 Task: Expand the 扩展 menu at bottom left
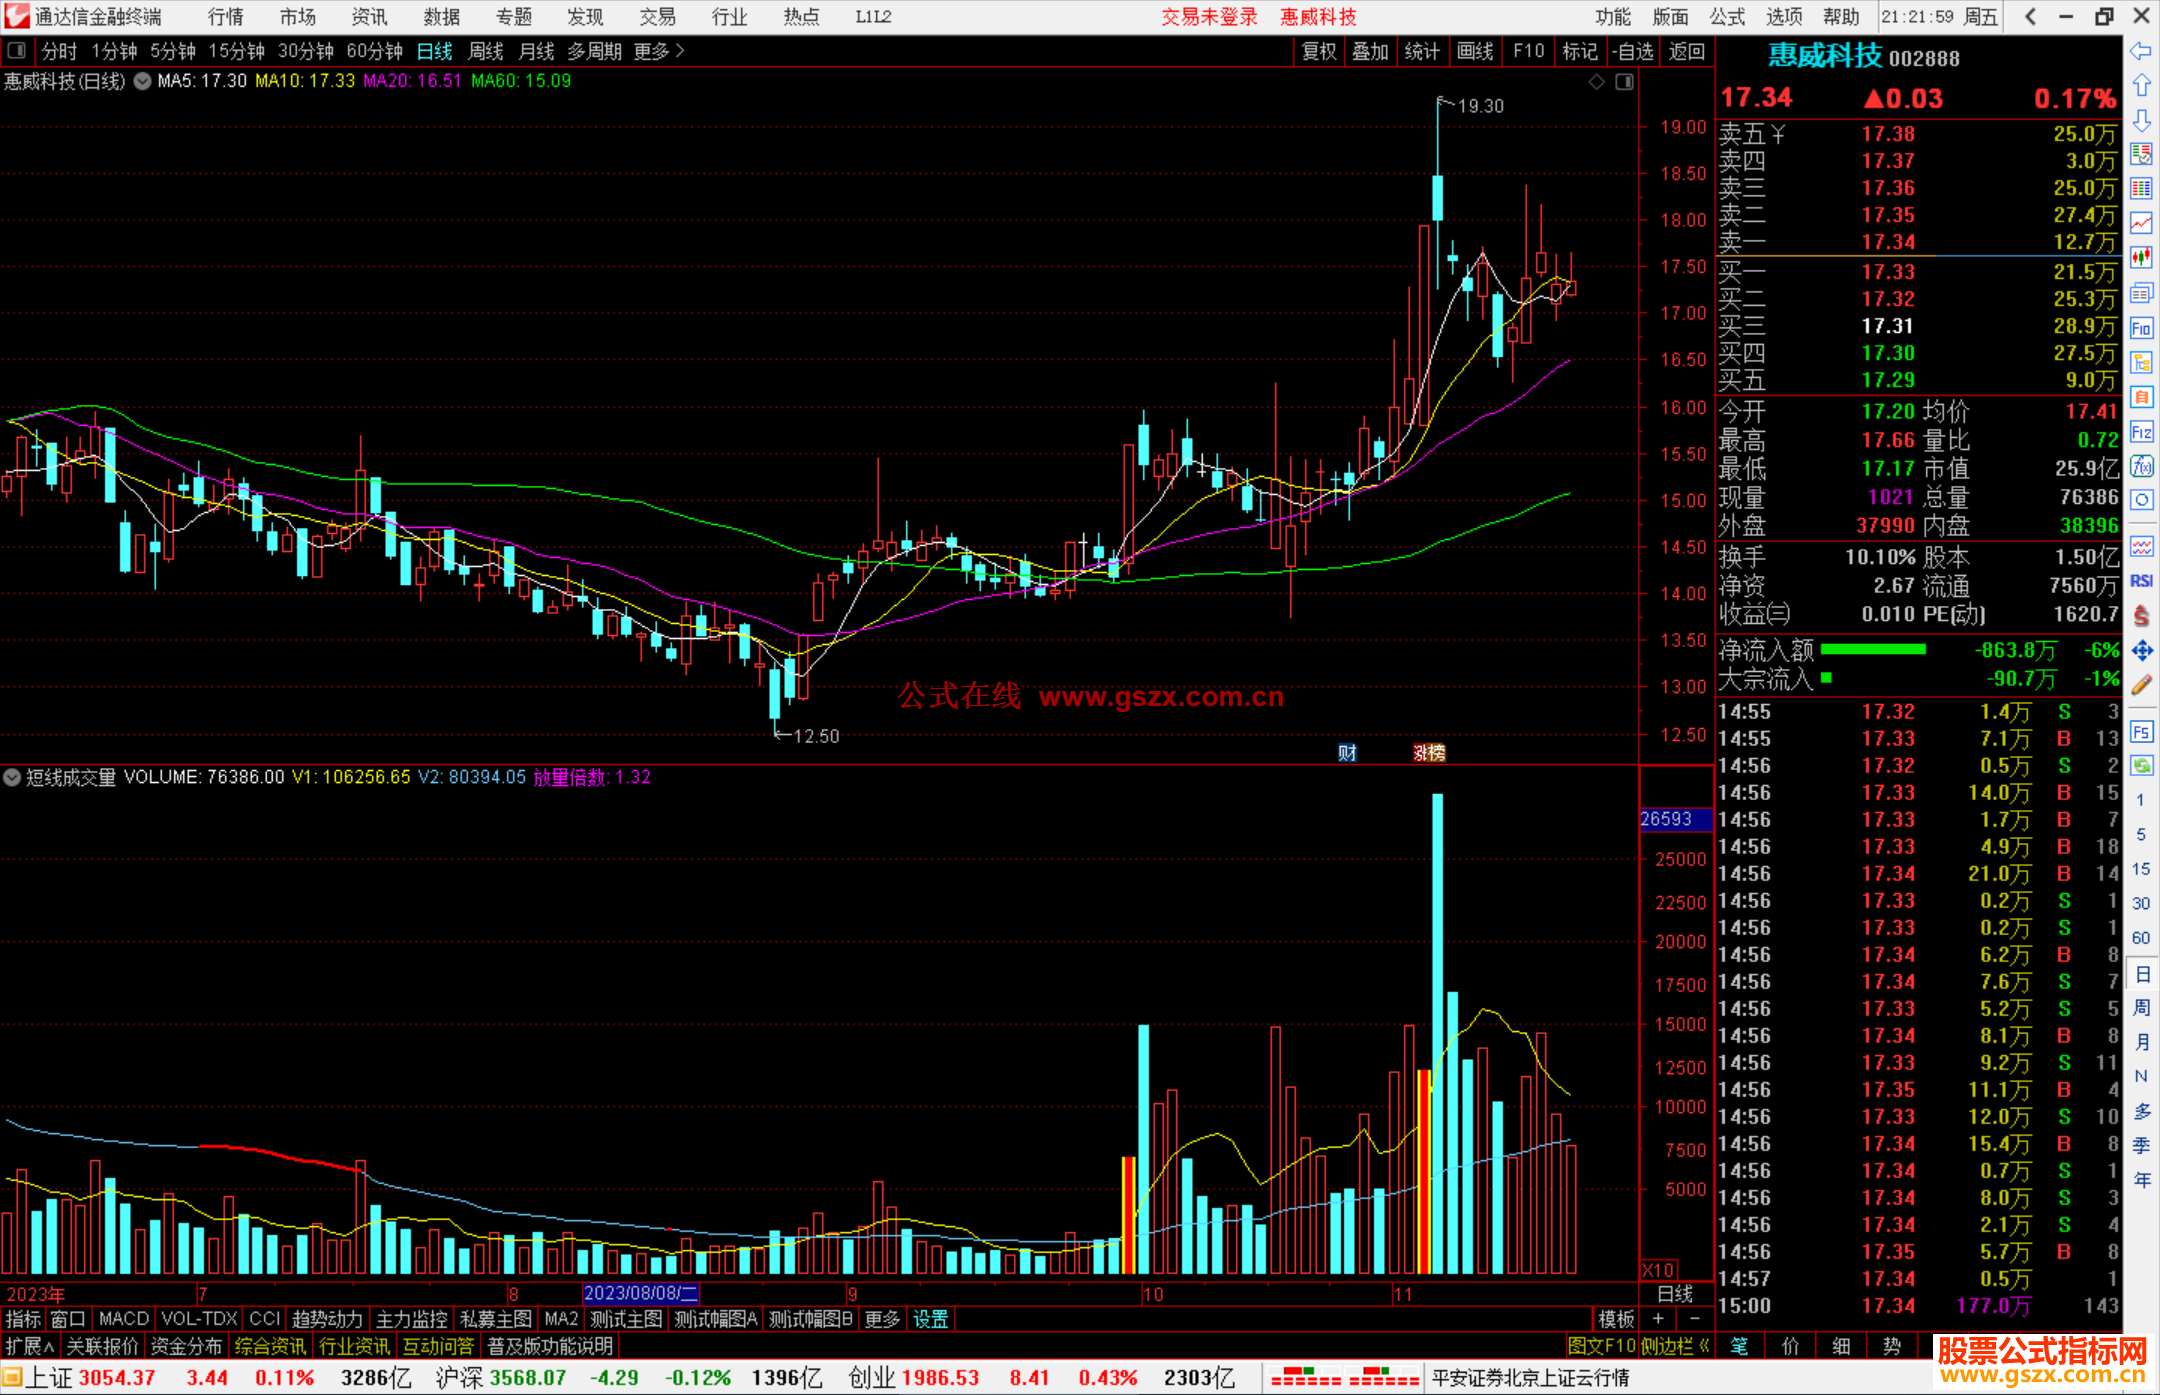pos(28,1346)
